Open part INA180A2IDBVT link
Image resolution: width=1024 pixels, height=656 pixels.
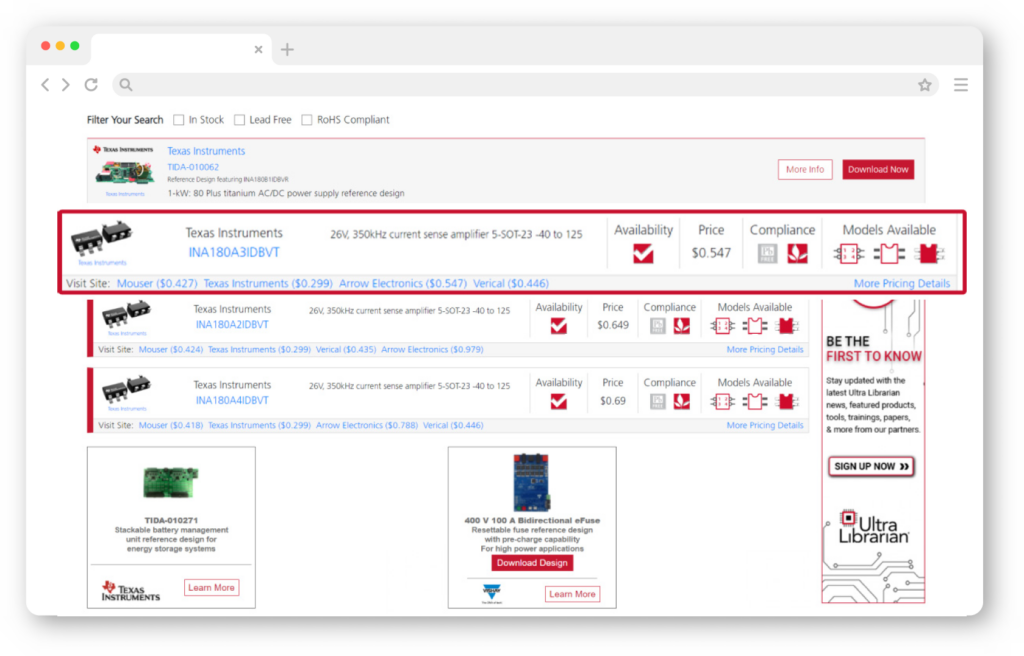click(232, 325)
